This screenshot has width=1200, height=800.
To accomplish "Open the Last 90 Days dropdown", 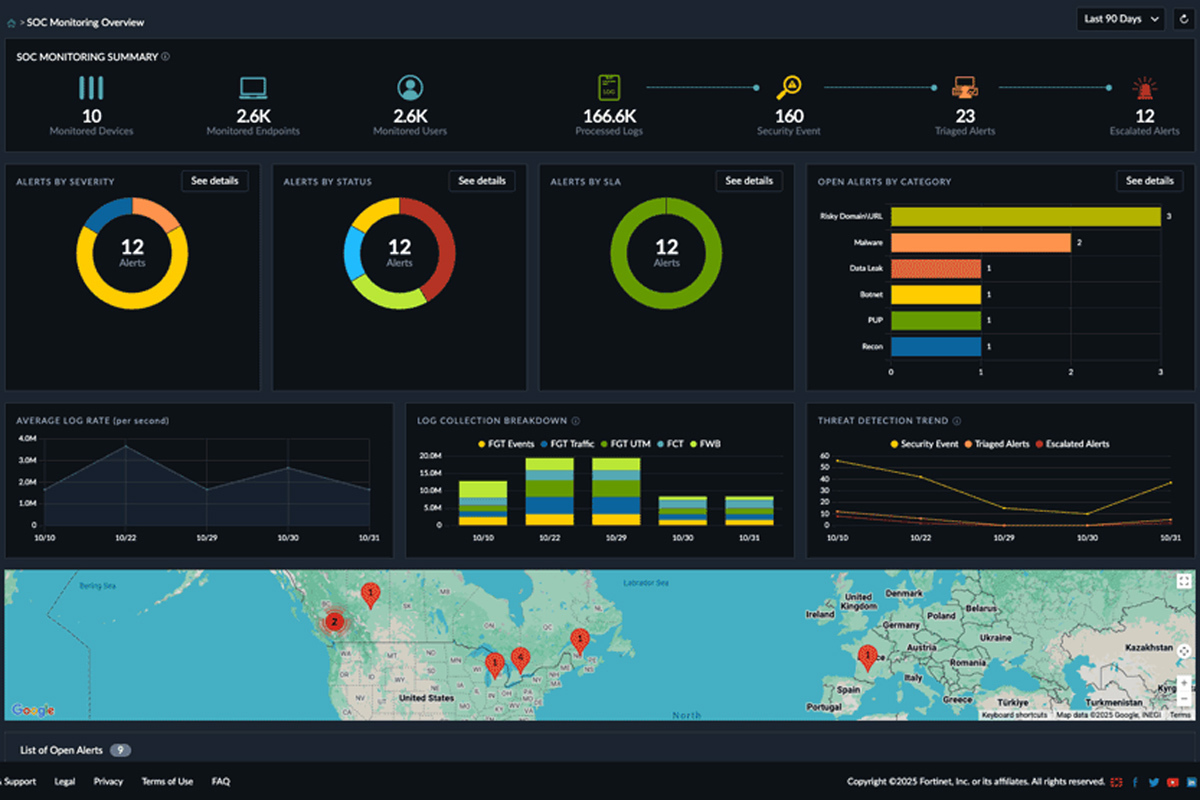I will tap(1121, 18).
